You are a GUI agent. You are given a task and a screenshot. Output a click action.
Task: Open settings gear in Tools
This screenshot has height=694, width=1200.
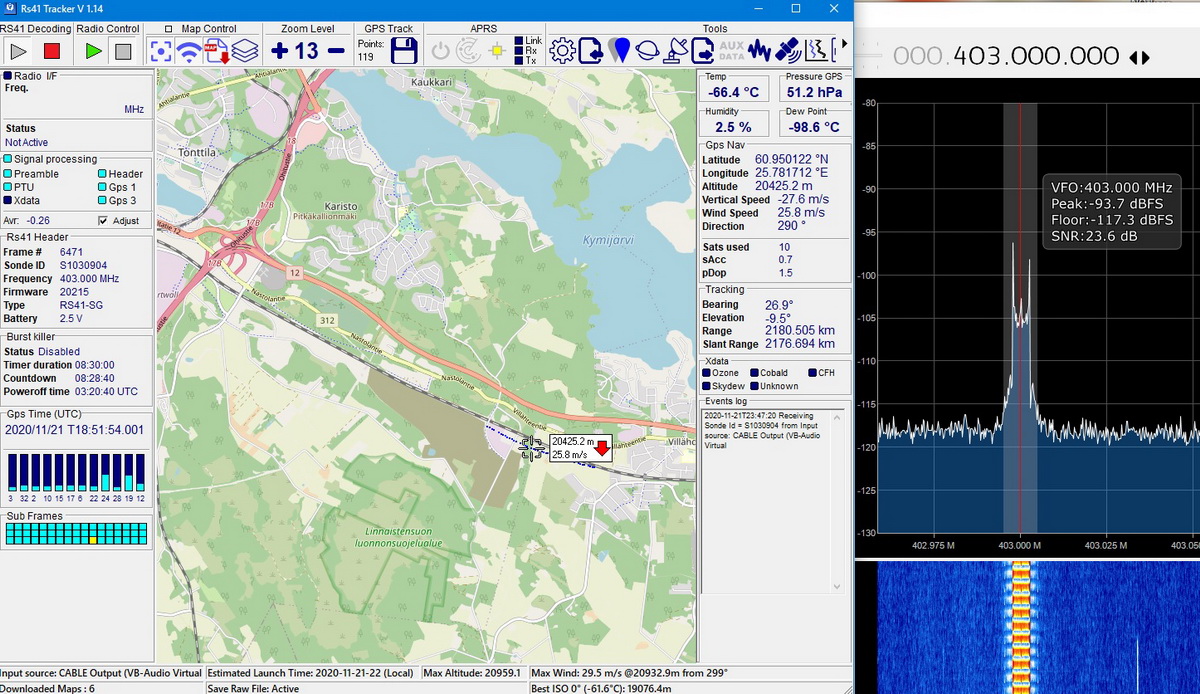click(x=562, y=50)
